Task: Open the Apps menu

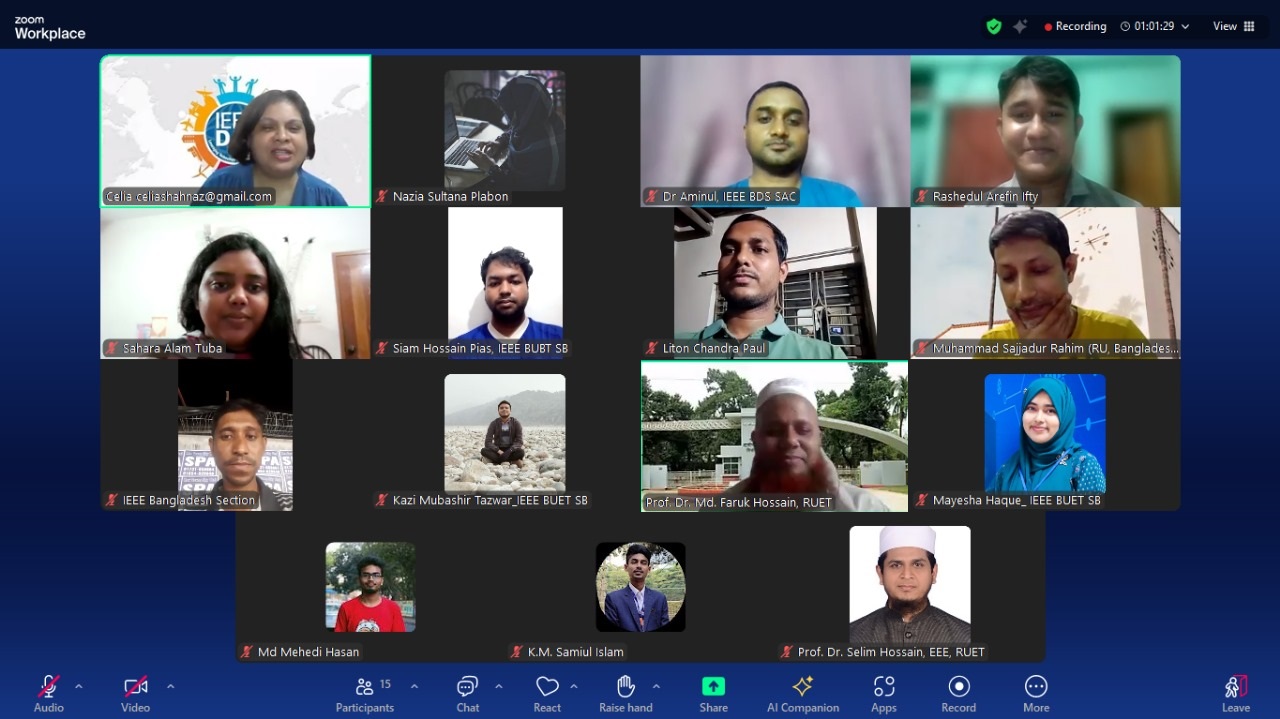Action: coord(884,694)
